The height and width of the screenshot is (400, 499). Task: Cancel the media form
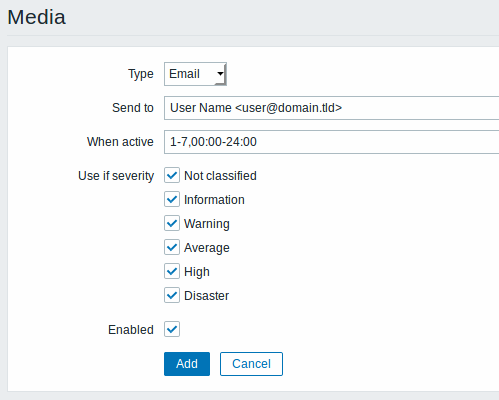[x=251, y=364]
